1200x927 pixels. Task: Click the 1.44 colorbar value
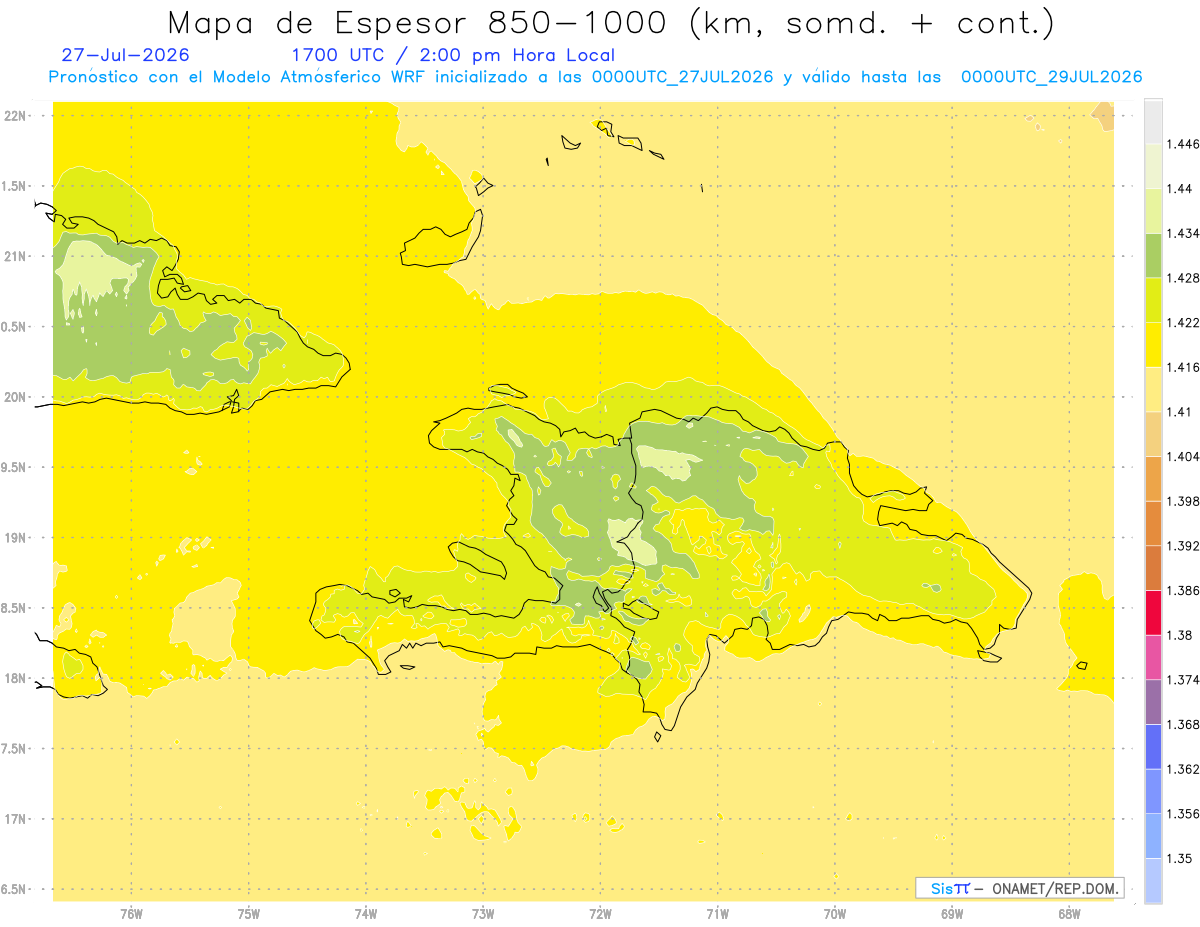(x=1178, y=189)
